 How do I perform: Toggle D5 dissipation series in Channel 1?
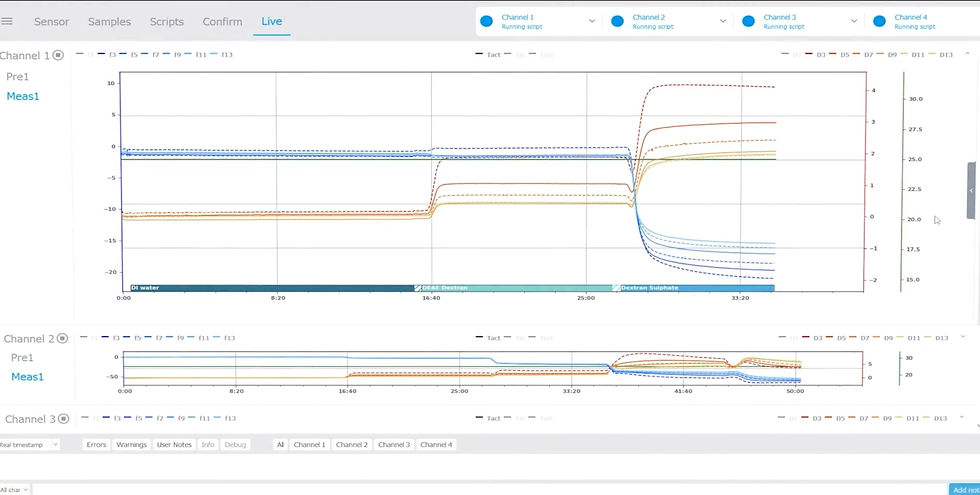pyautogui.click(x=839, y=55)
